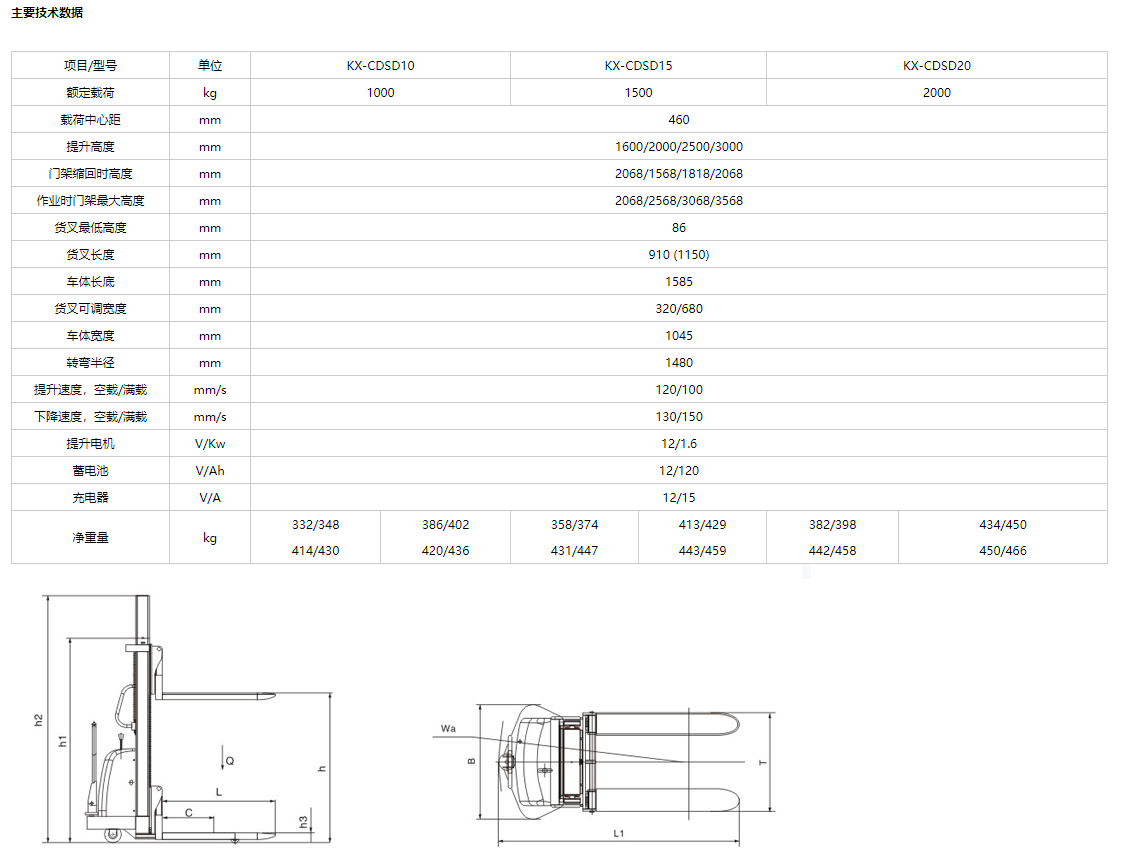Click body length value 1585
The image size is (1129, 853).
click(678, 281)
